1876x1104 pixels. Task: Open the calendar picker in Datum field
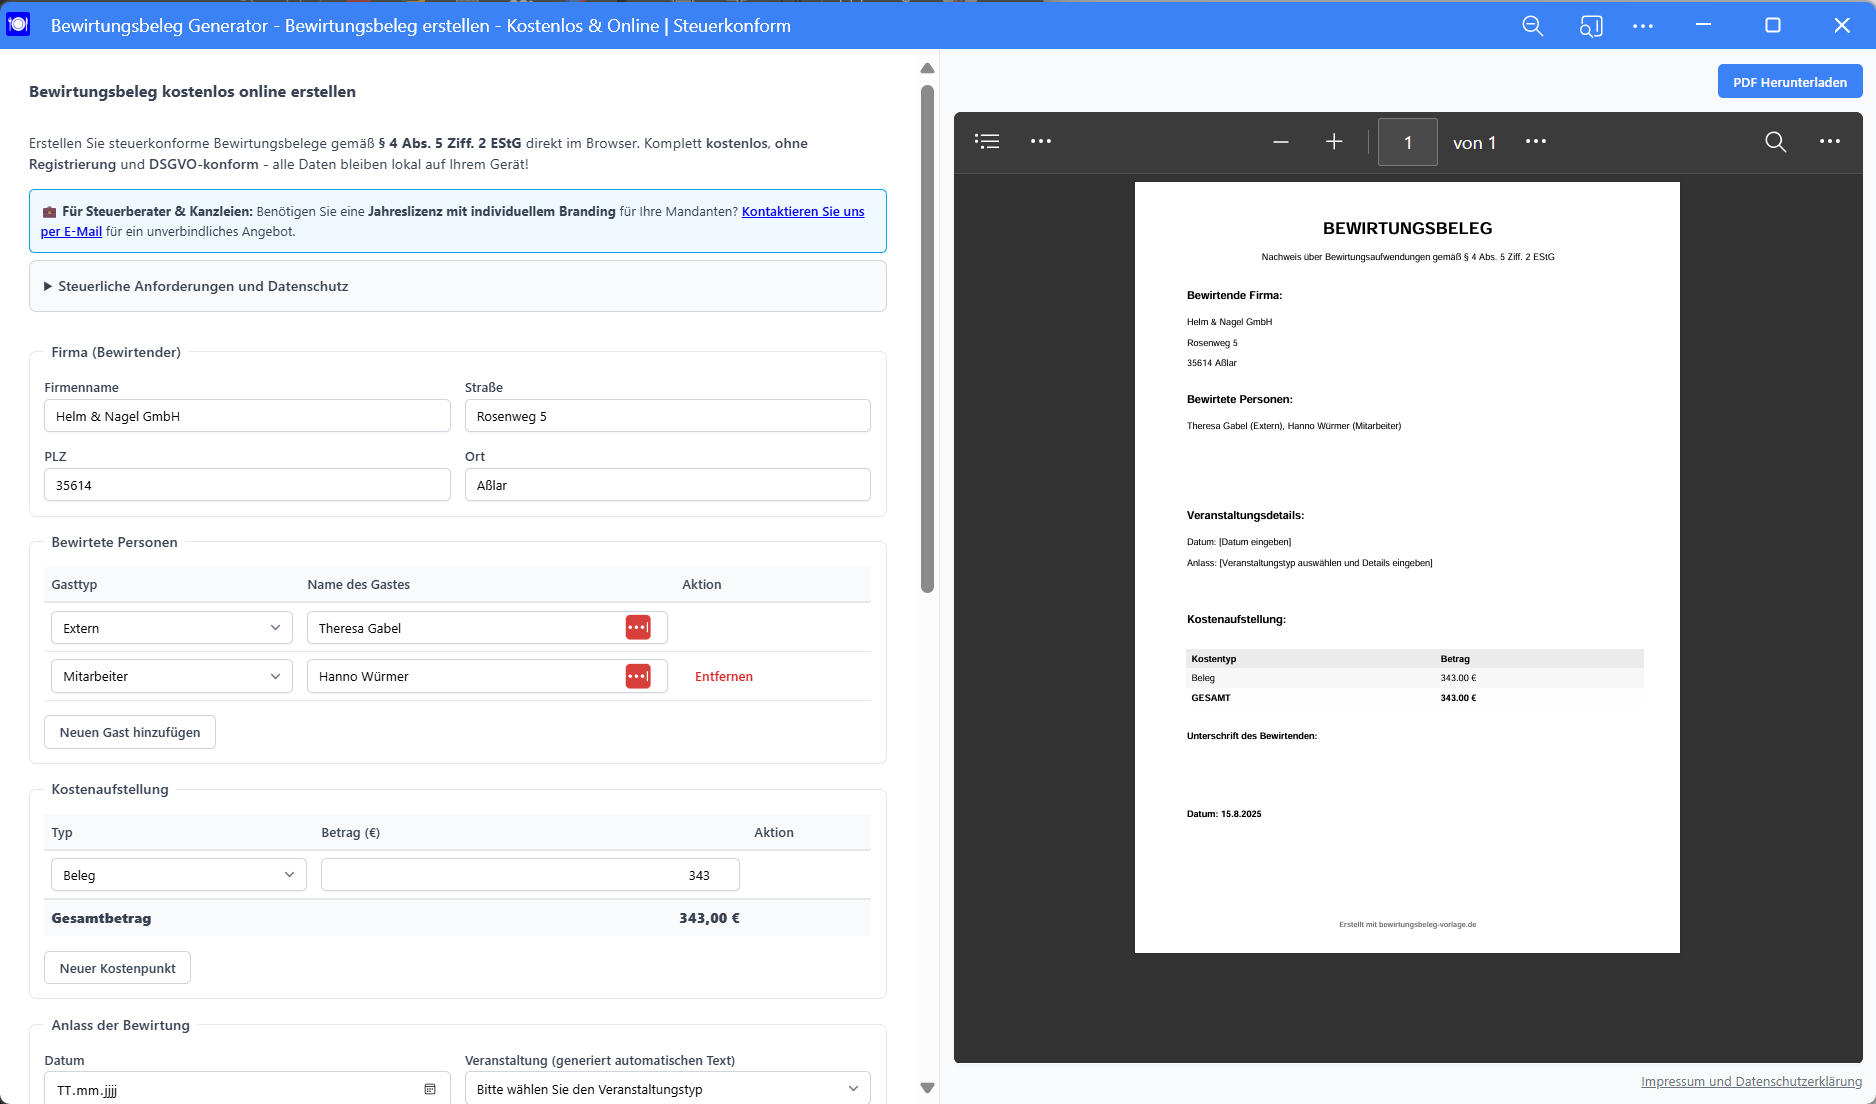(x=430, y=1089)
